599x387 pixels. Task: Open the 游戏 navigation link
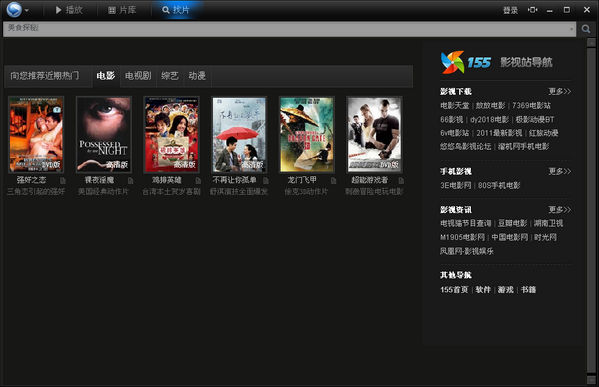[505, 290]
